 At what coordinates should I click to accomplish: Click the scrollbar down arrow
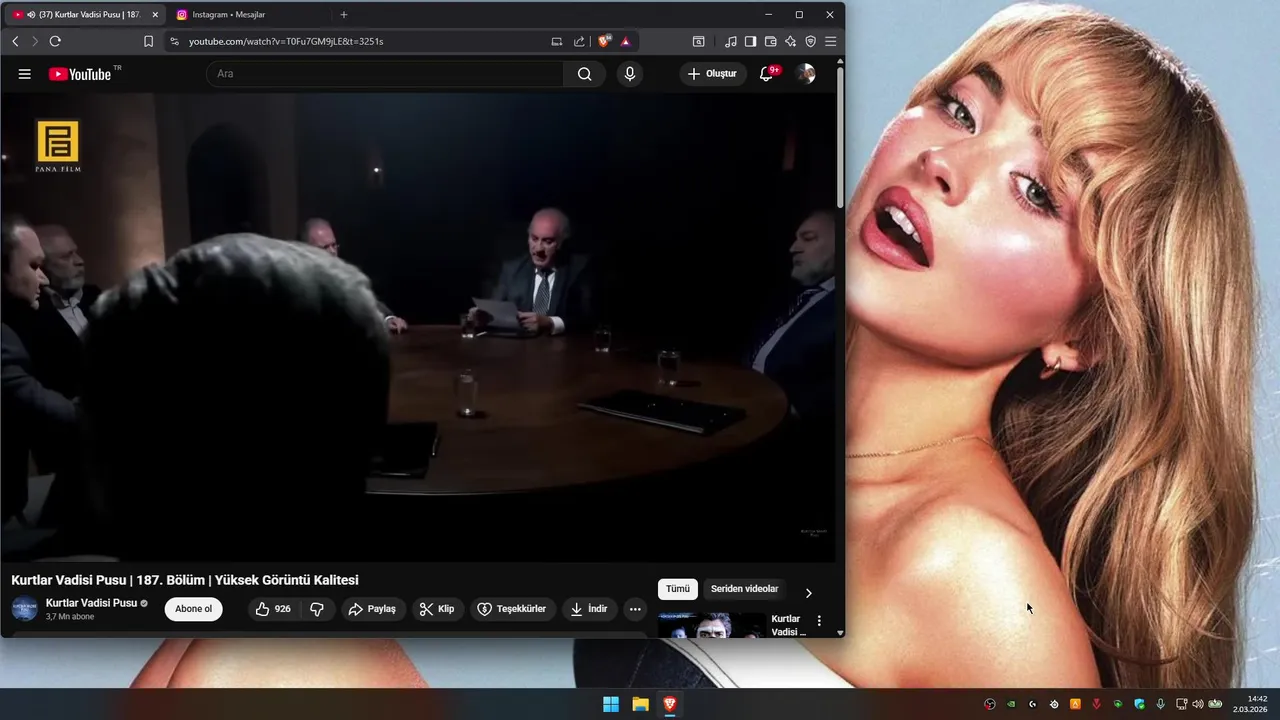point(840,633)
